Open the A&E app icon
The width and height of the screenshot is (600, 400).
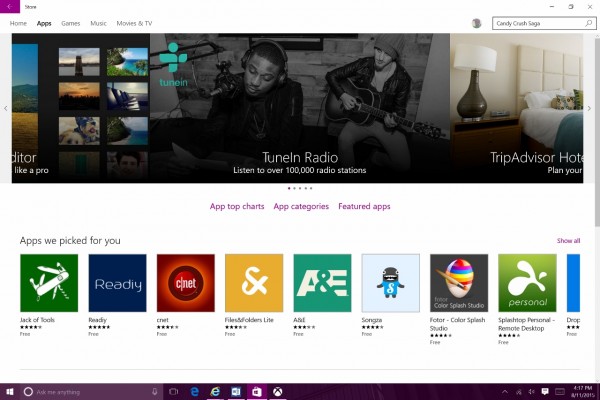click(322, 283)
